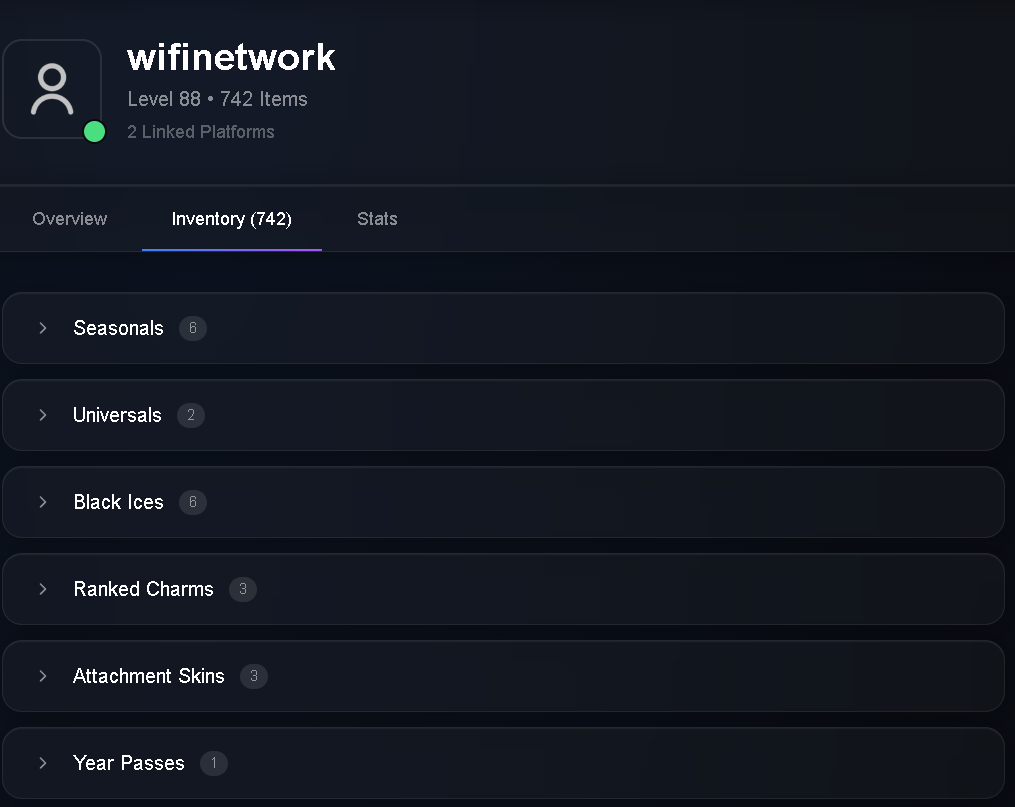
Task: Open the Stats tab
Action: [x=377, y=219]
